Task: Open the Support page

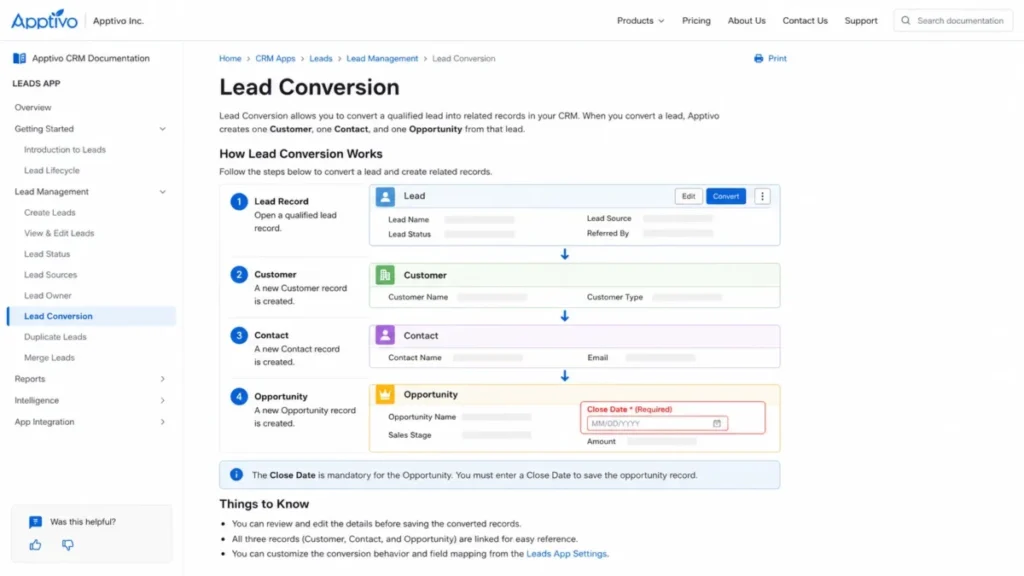Action: [x=861, y=20]
